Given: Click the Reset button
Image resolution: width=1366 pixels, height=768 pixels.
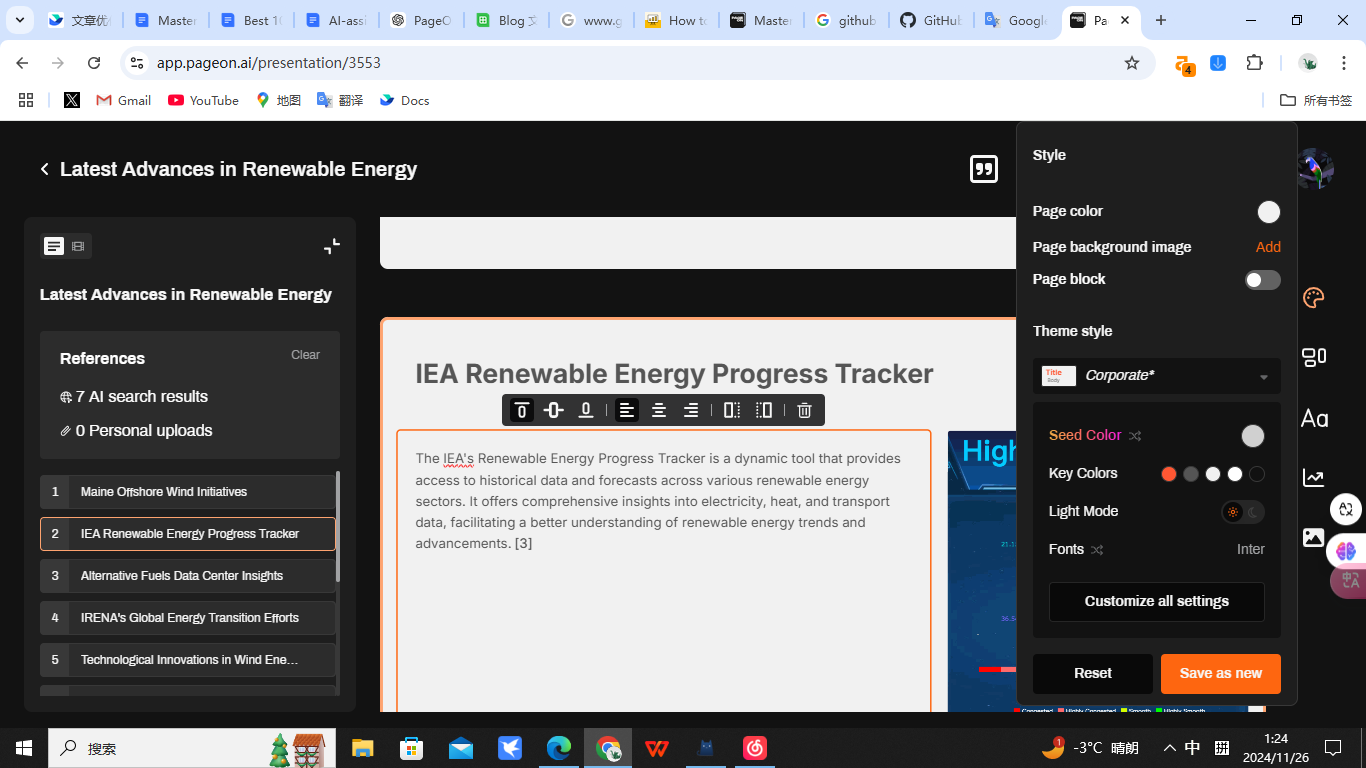Looking at the screenshot, I should [x=1093, y=674].
